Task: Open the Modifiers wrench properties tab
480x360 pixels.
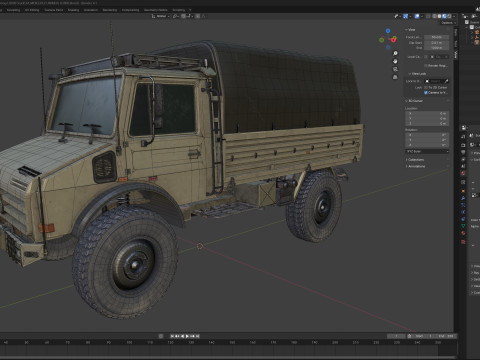Action: point(463,198)
